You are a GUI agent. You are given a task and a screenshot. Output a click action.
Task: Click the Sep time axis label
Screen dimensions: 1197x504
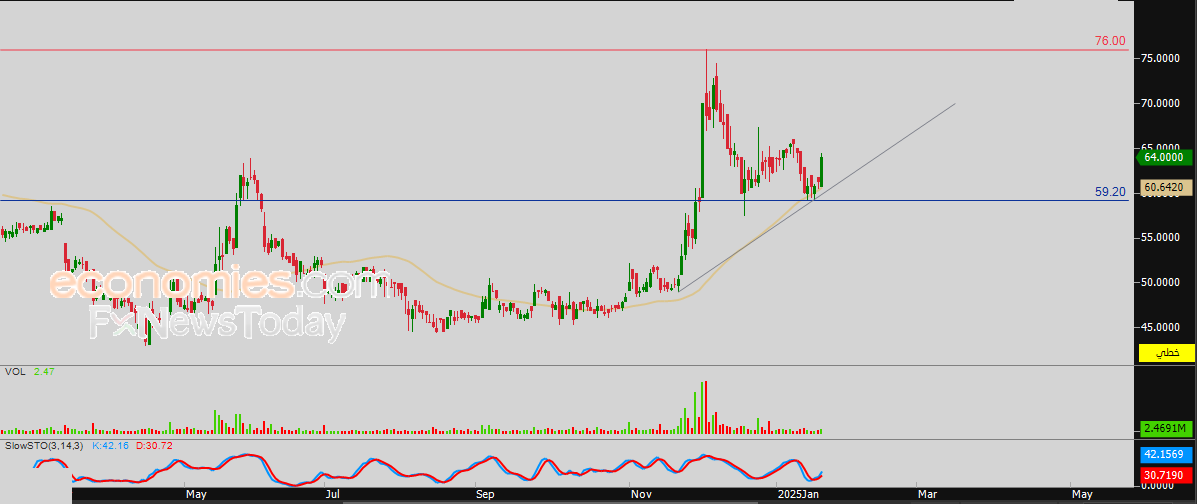(x=485, y=495)
